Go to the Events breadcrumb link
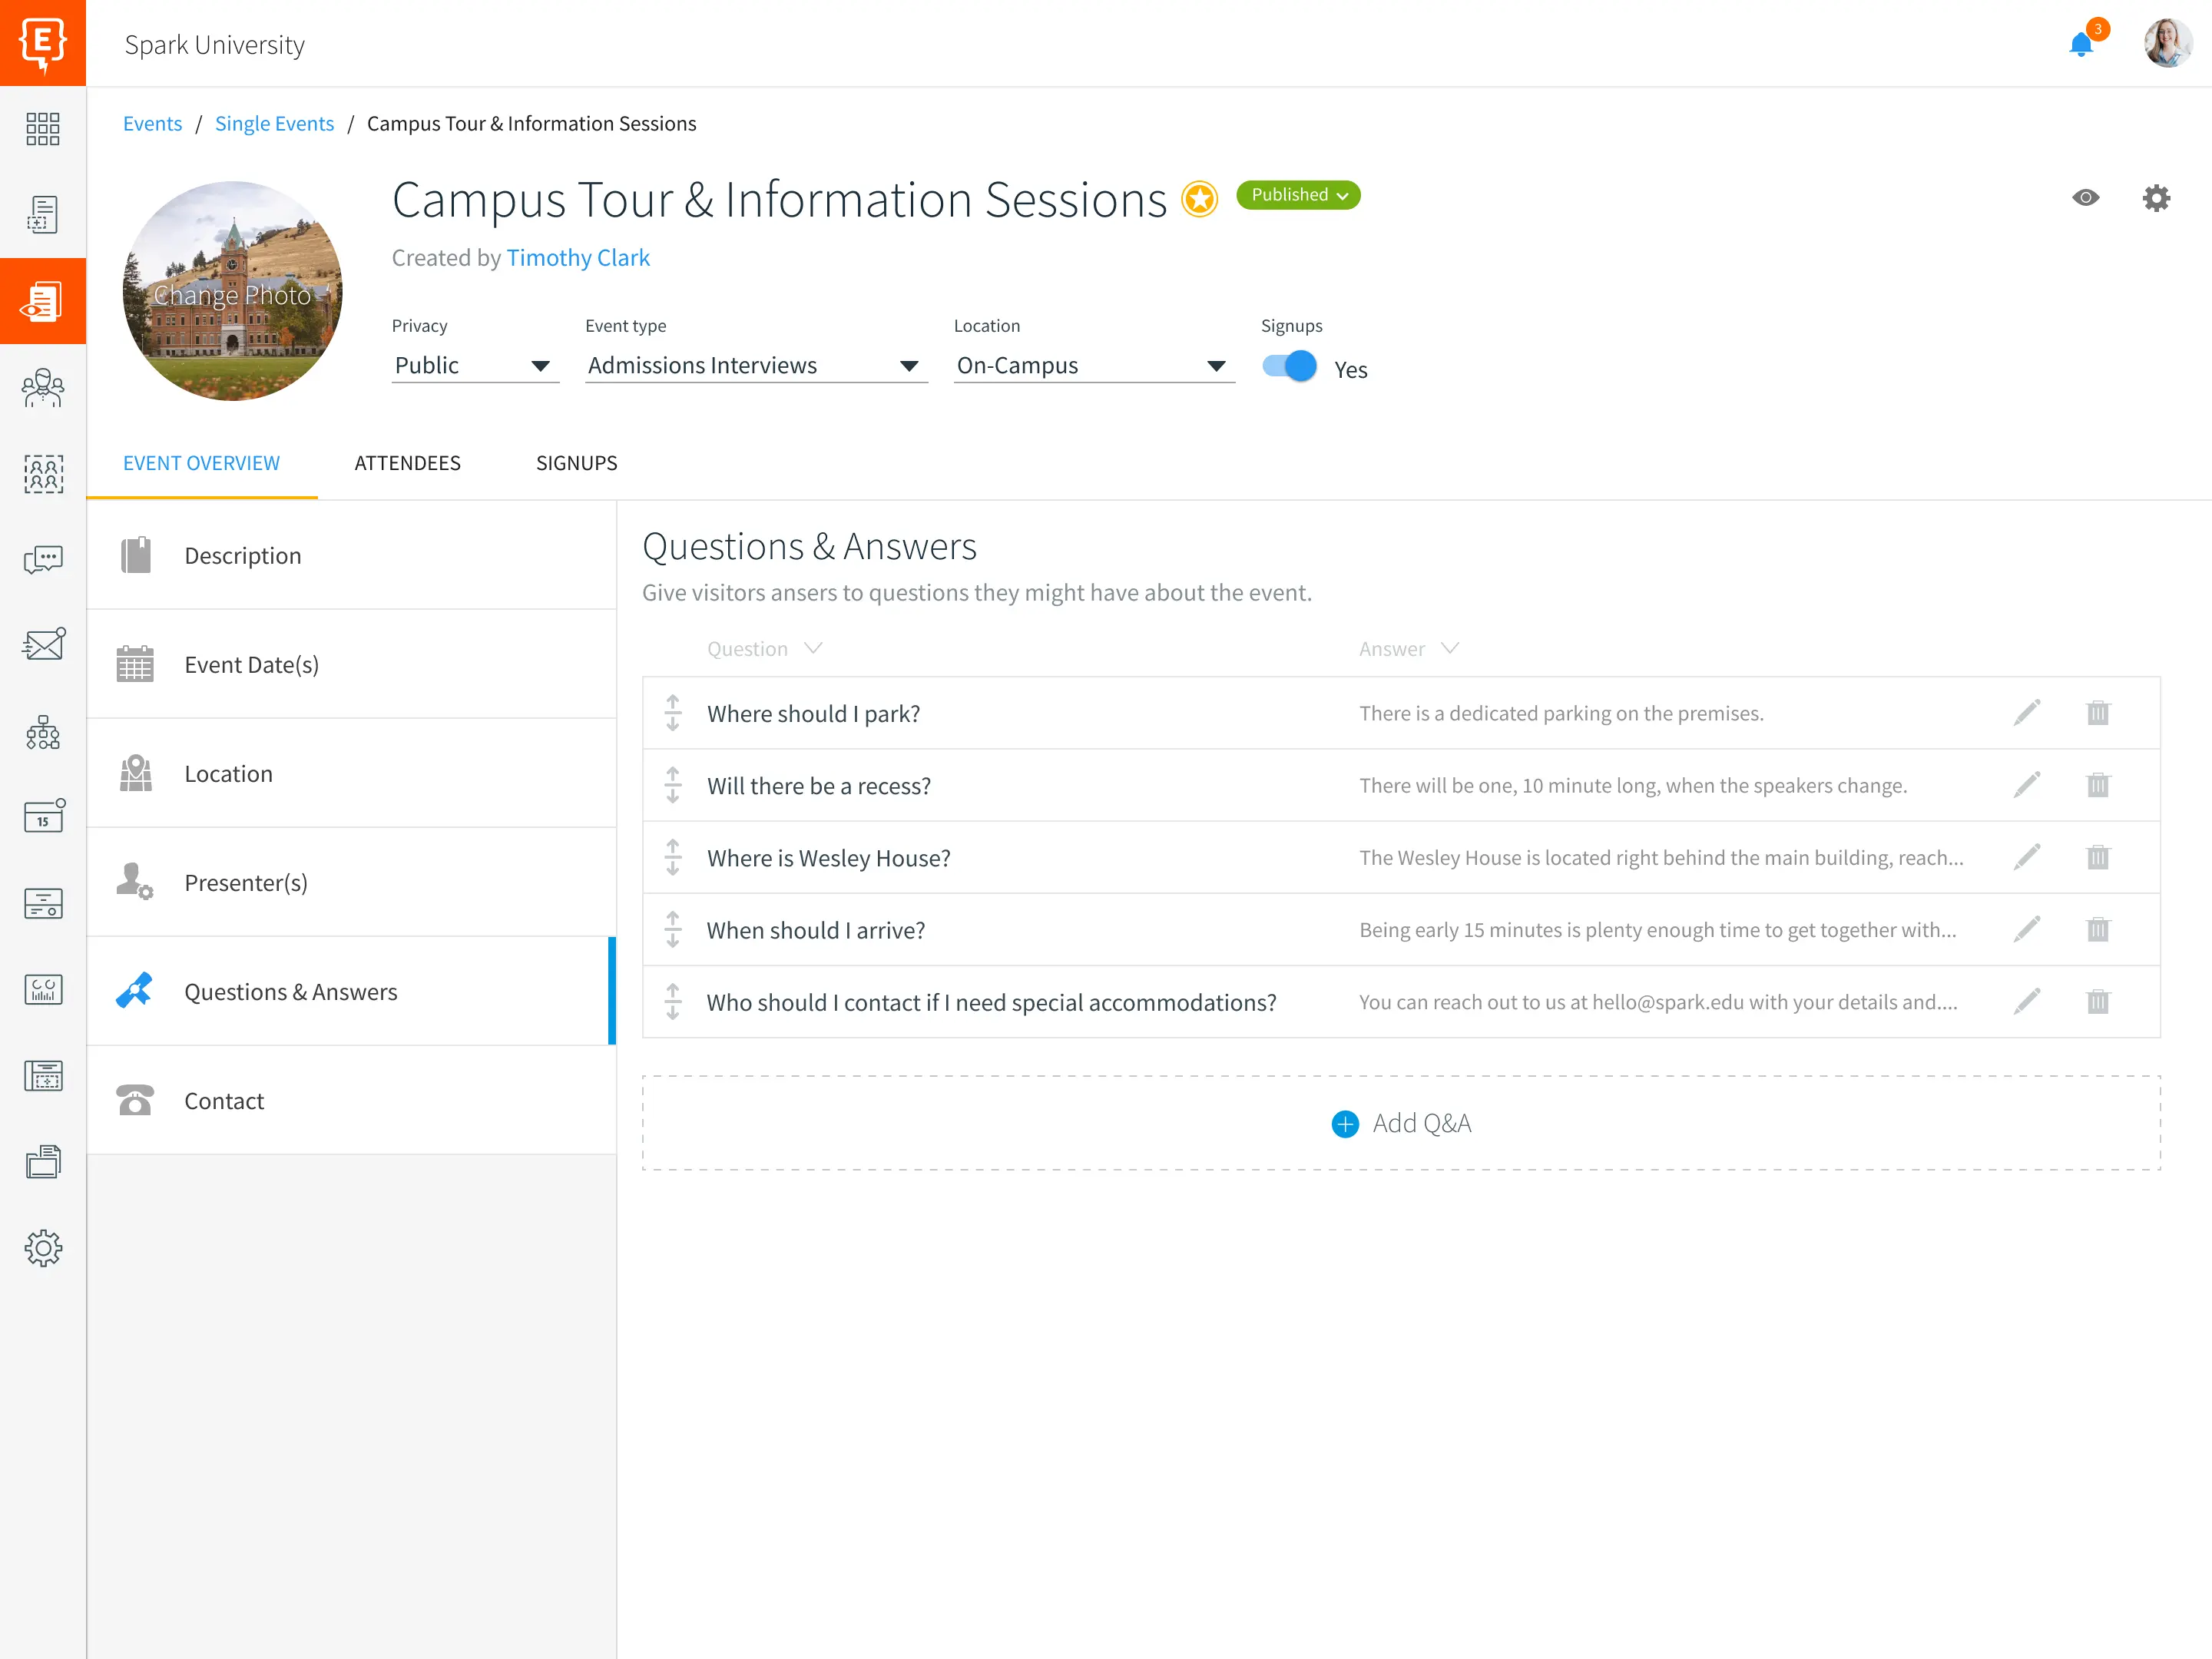The image size is (2212, 1659). pyautogui.click(x=152, y=123)
